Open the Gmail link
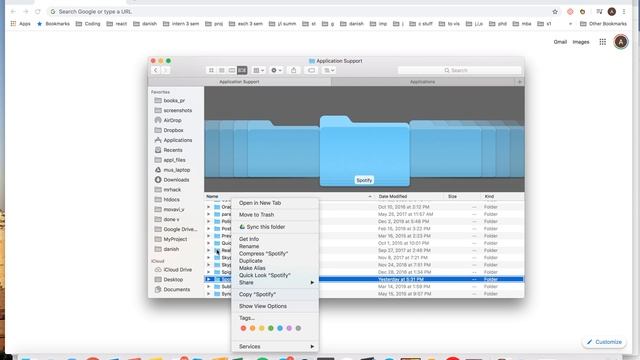Viewport: 640px width, 360px height. coord(560,42)
